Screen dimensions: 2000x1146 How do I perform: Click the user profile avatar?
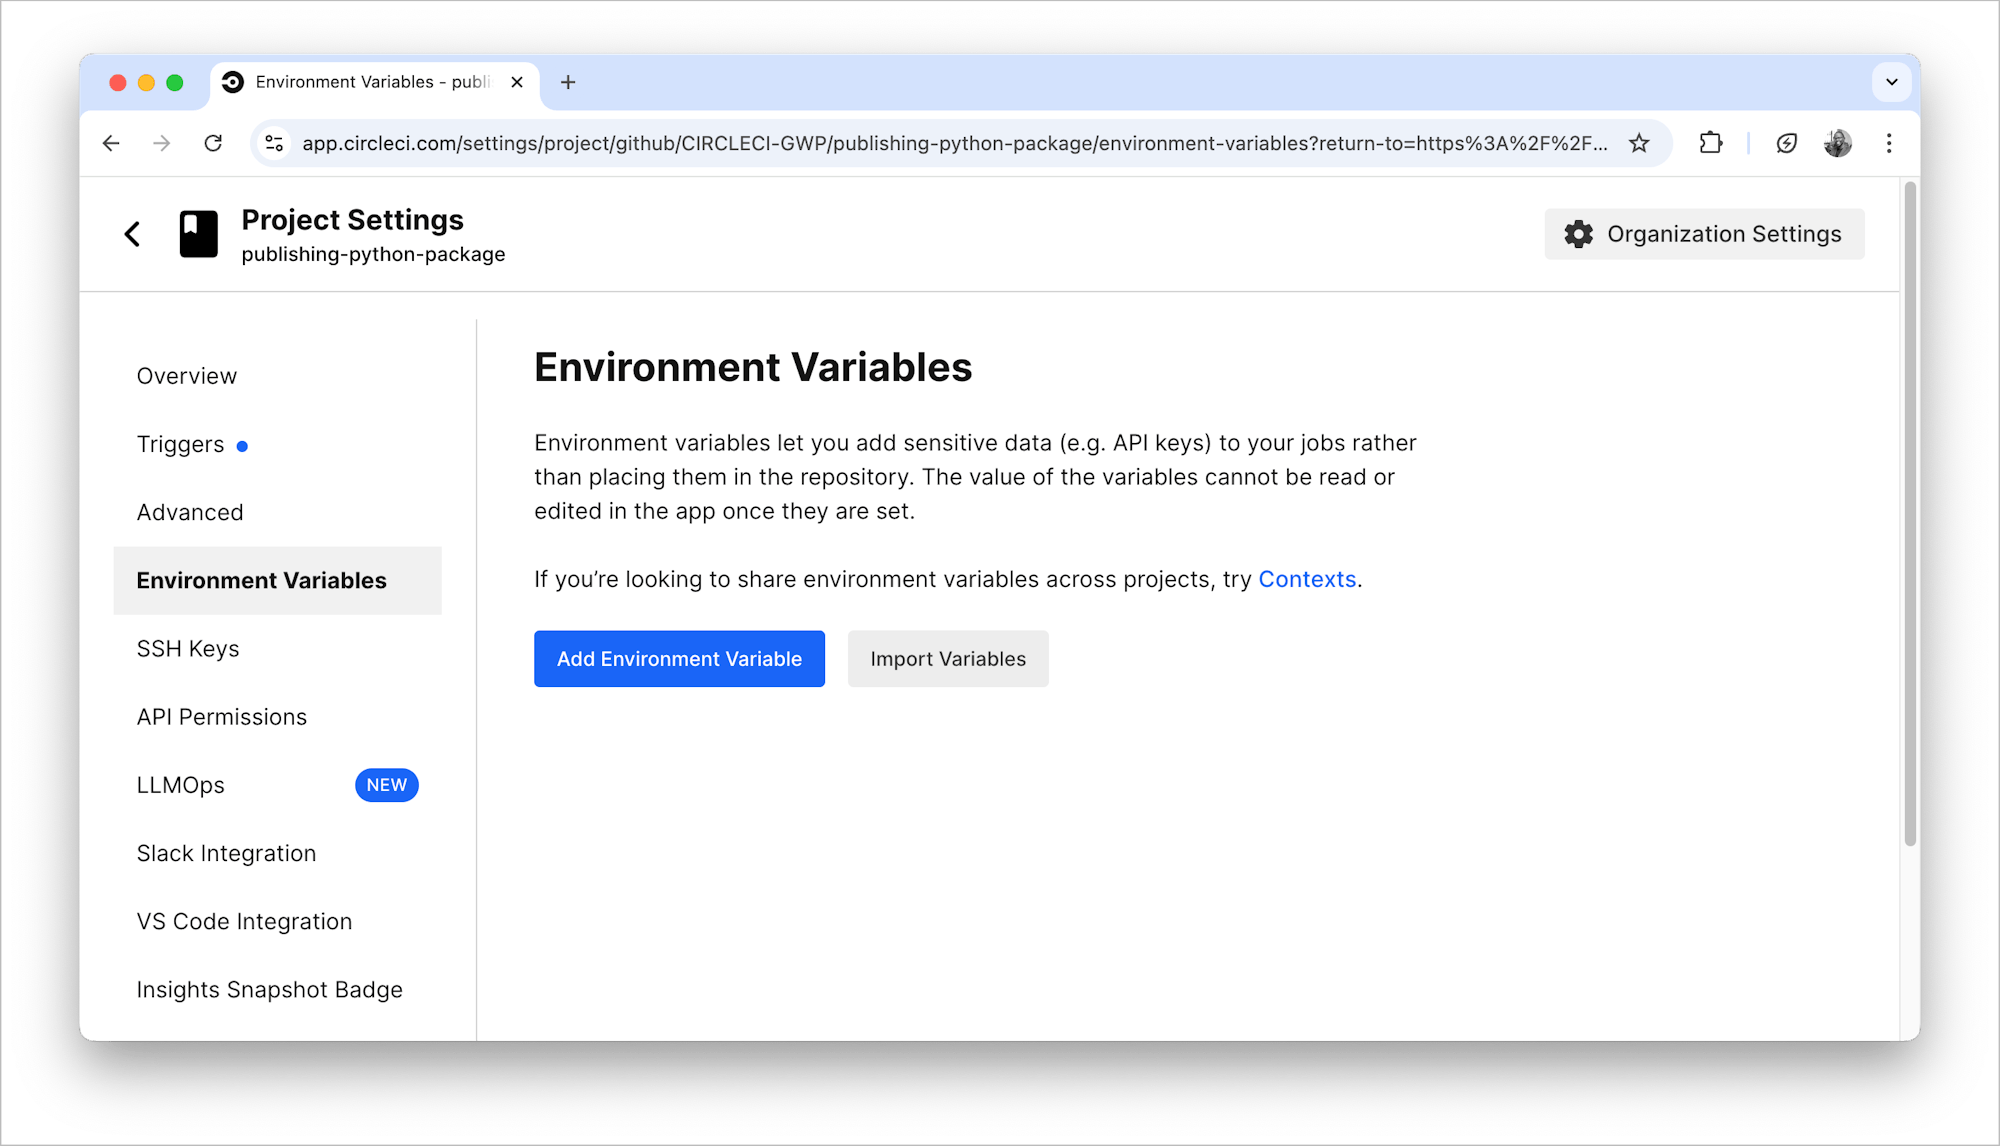(1837, 143)
